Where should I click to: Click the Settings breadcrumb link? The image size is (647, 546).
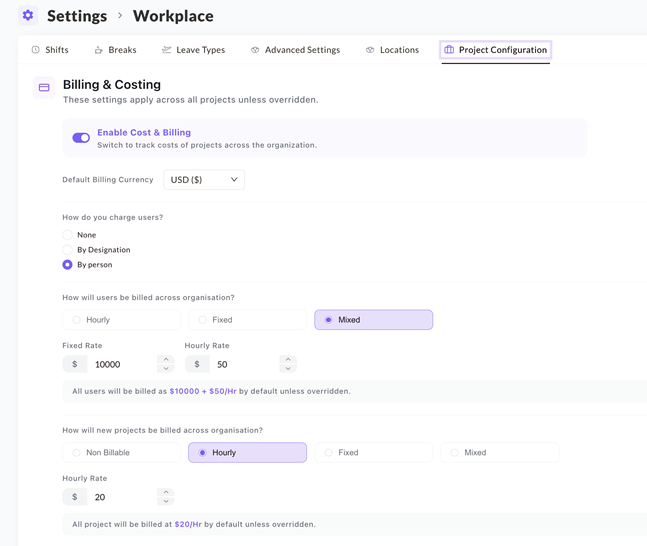coord(77,16)
